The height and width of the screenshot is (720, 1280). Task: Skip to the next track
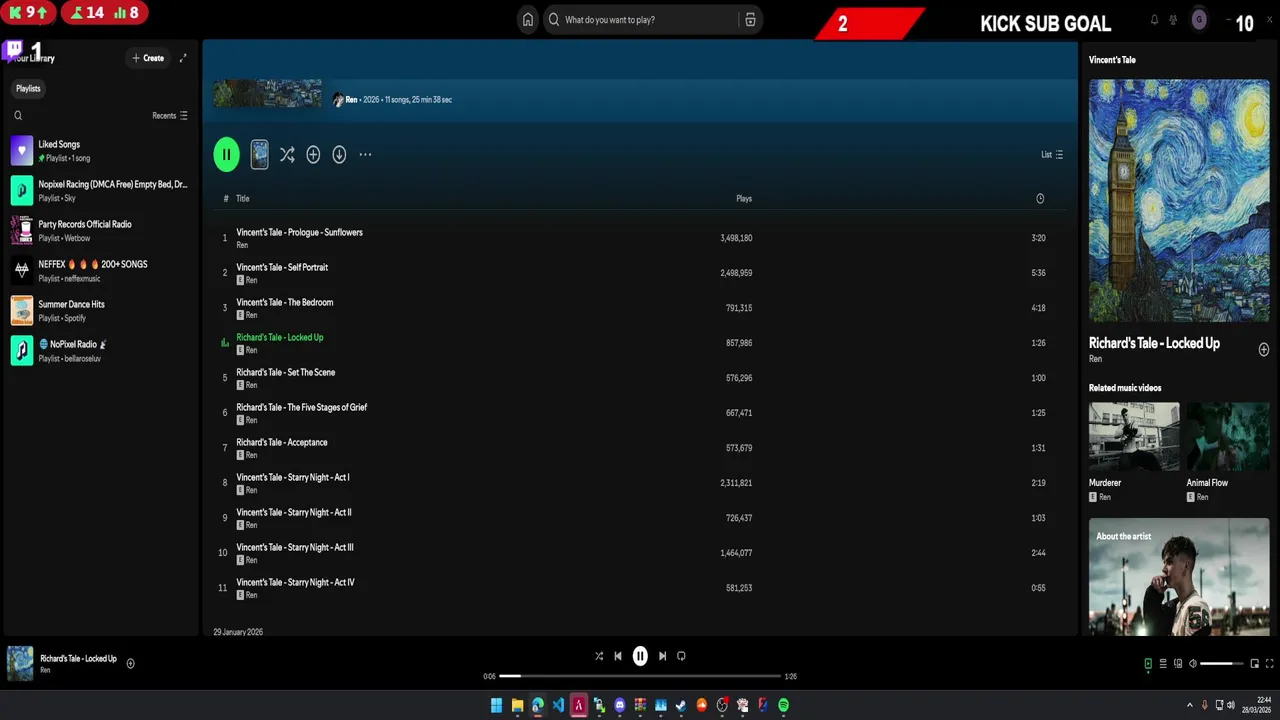click(662, 656)
